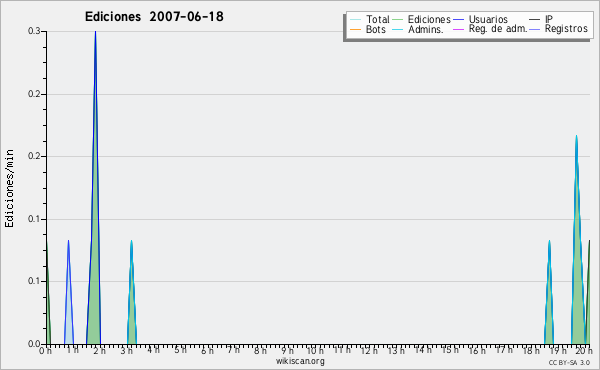The height and width of the screenshot is (370, 600).
Task: Click the '16 h' x-axis label
Action: click(477, 350)
